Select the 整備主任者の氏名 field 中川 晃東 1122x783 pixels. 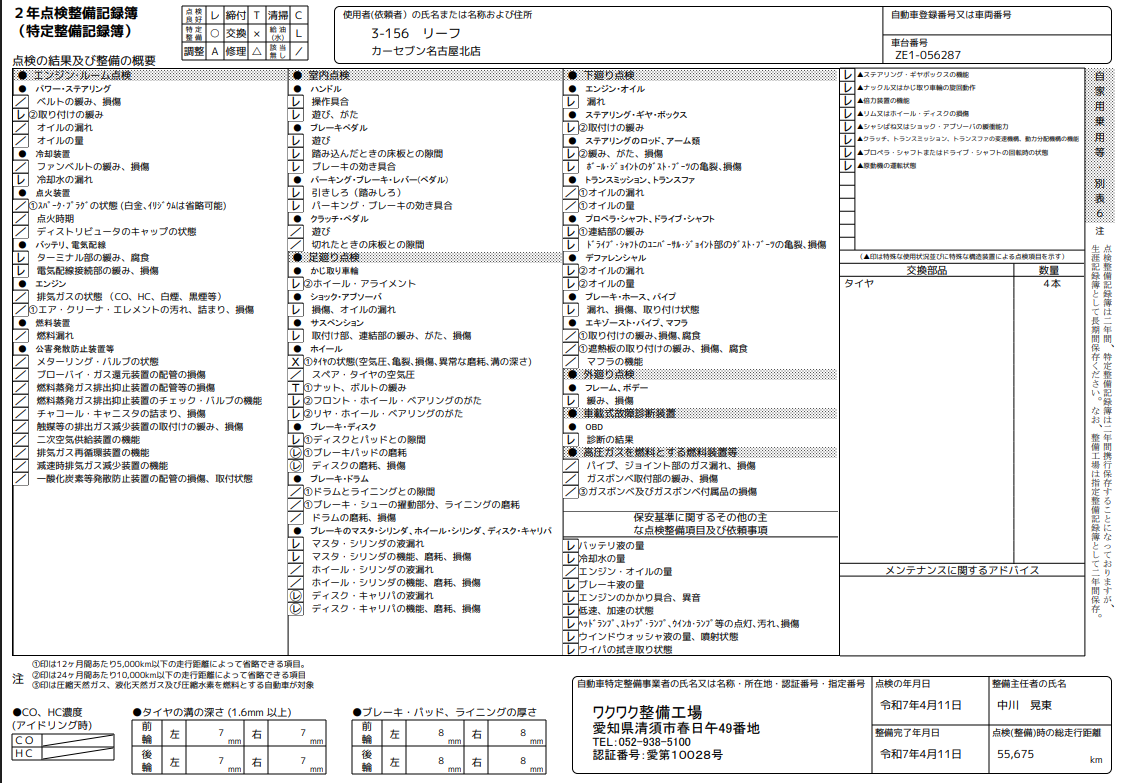(1025, 706)
